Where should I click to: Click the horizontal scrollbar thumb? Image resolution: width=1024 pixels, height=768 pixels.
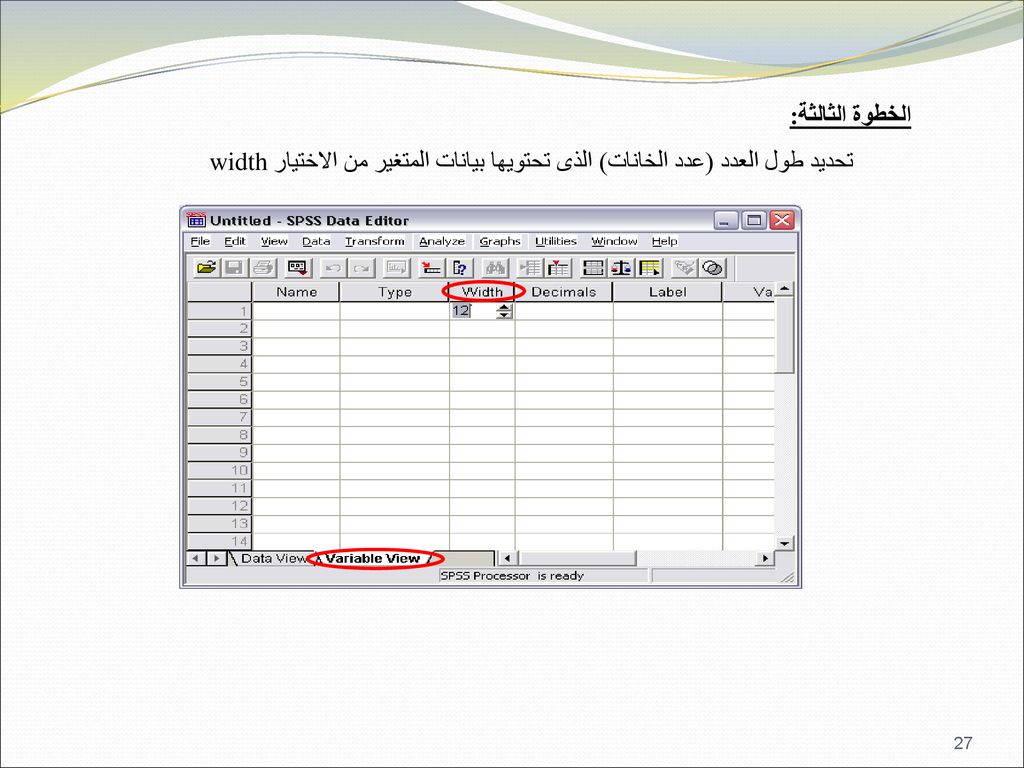[575, 558]
